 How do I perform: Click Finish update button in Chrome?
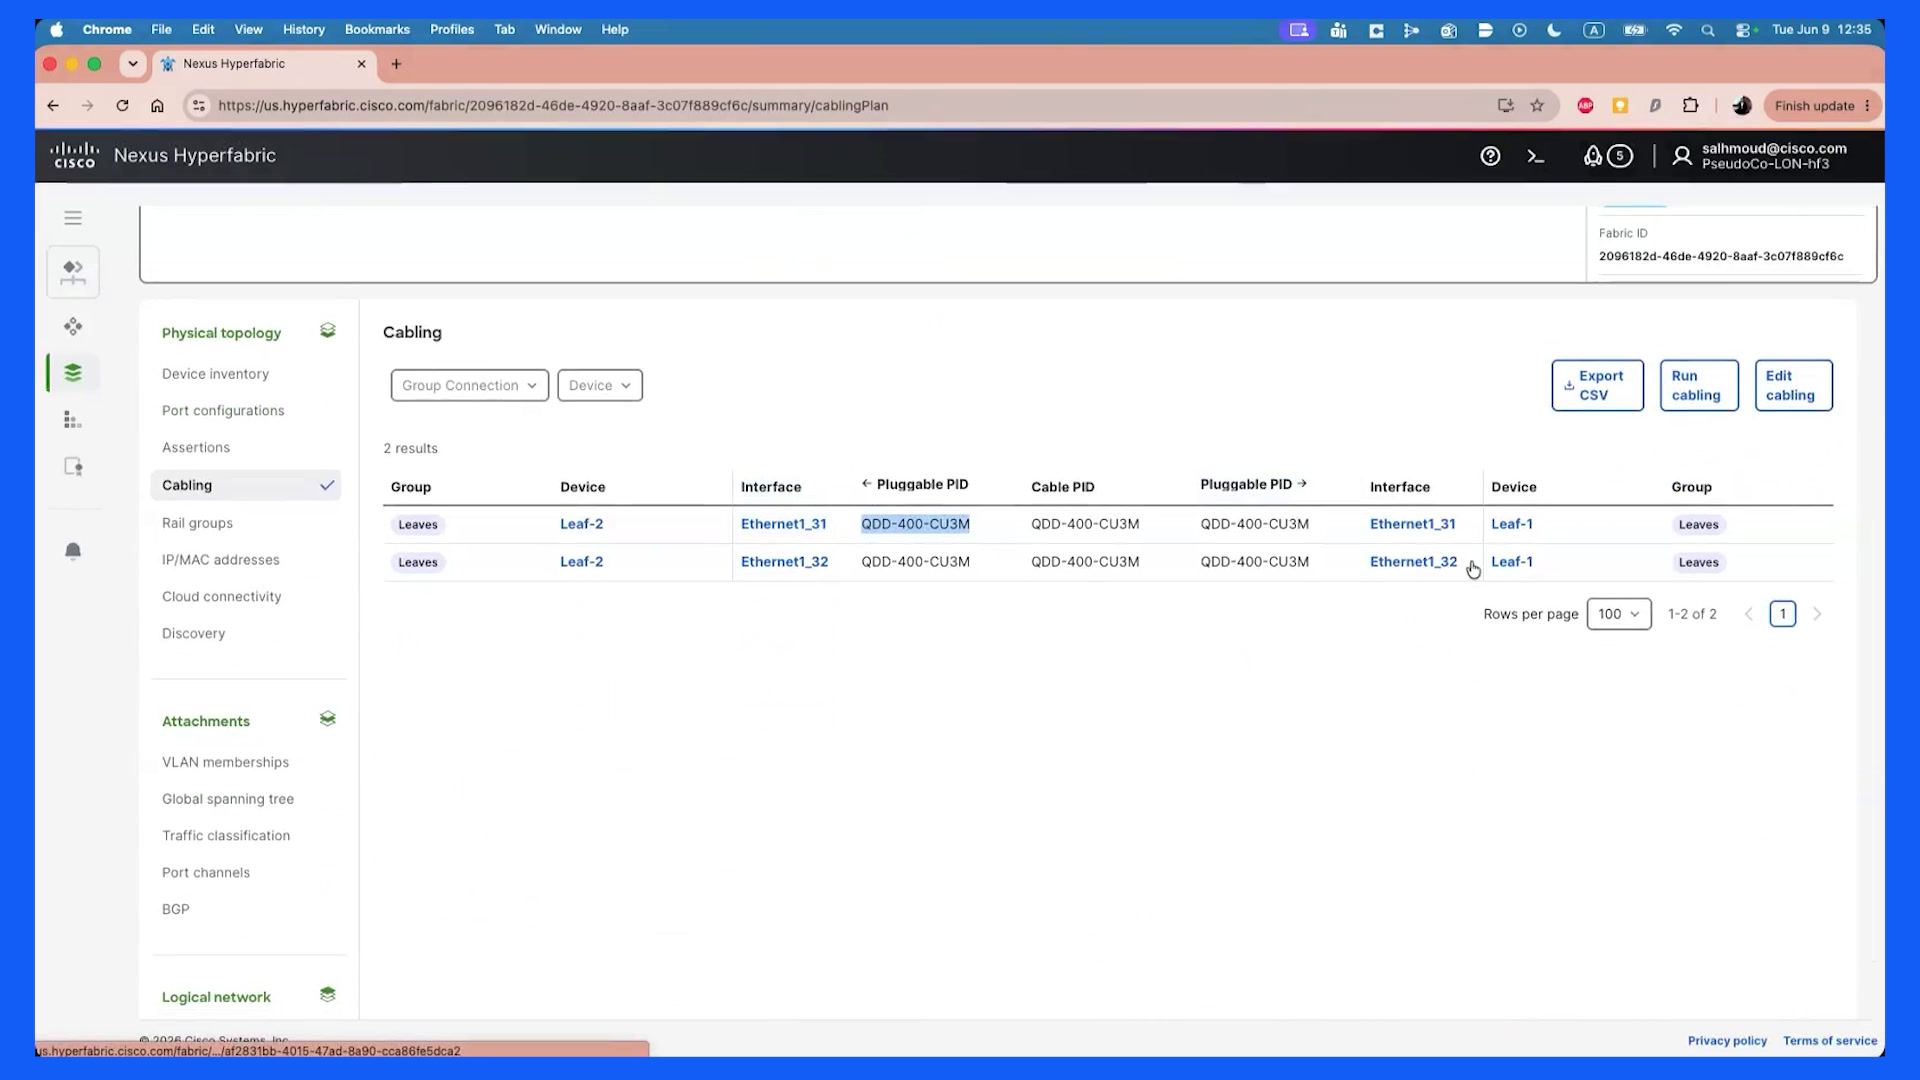point(1822,106)
